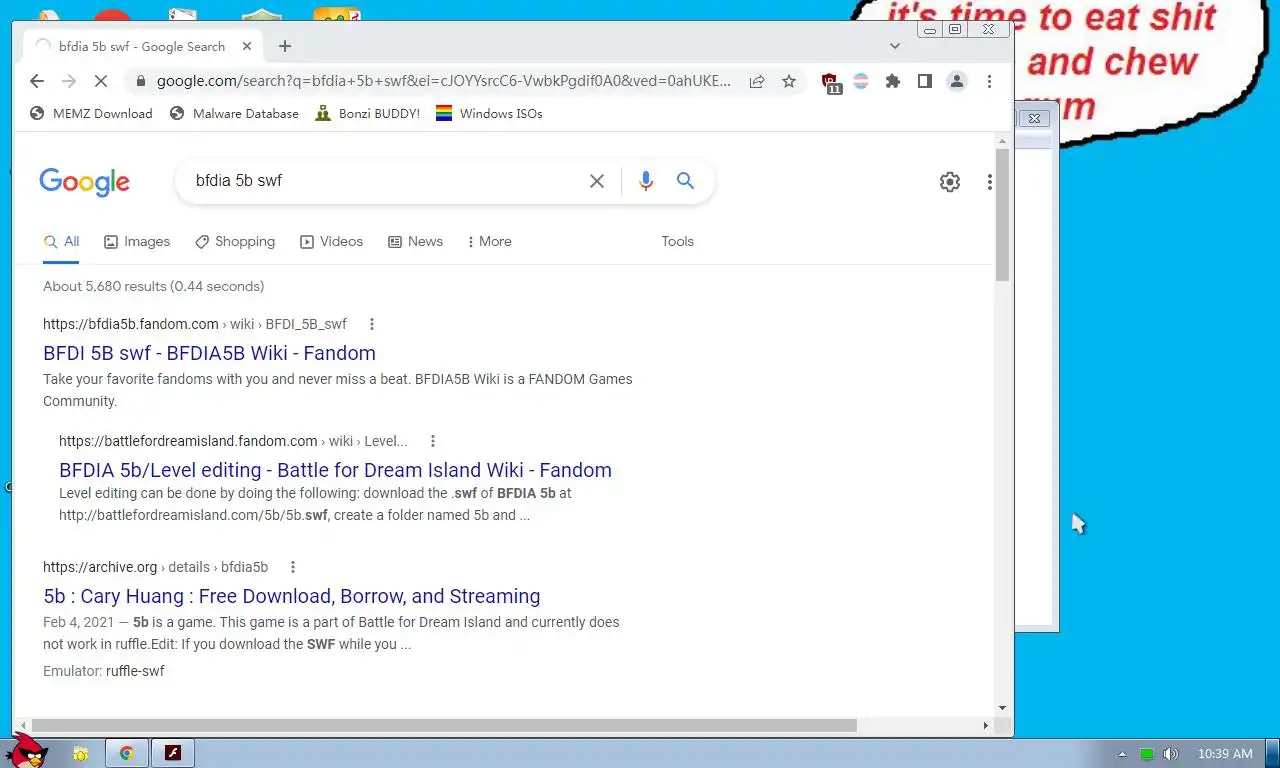The height and width of the screenshot is (768, 1280).
Task: Open the volume speaker tray icon
Action: (1170, 754)
